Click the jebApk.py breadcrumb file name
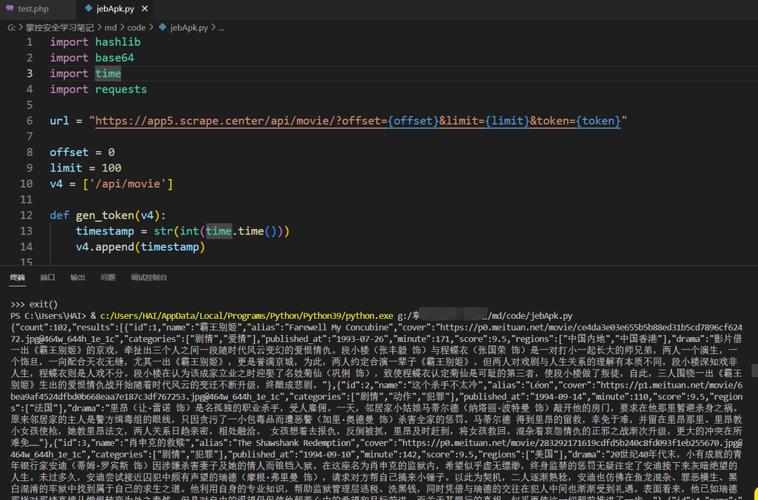This screenshot has width=758, height=500. click(x=189, y=28)
